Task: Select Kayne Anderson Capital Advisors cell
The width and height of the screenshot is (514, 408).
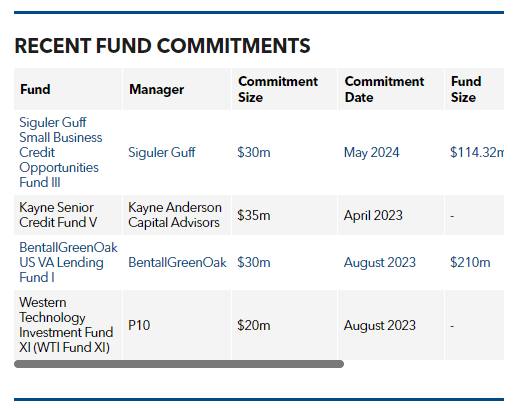Action: (x=177, y=215)
